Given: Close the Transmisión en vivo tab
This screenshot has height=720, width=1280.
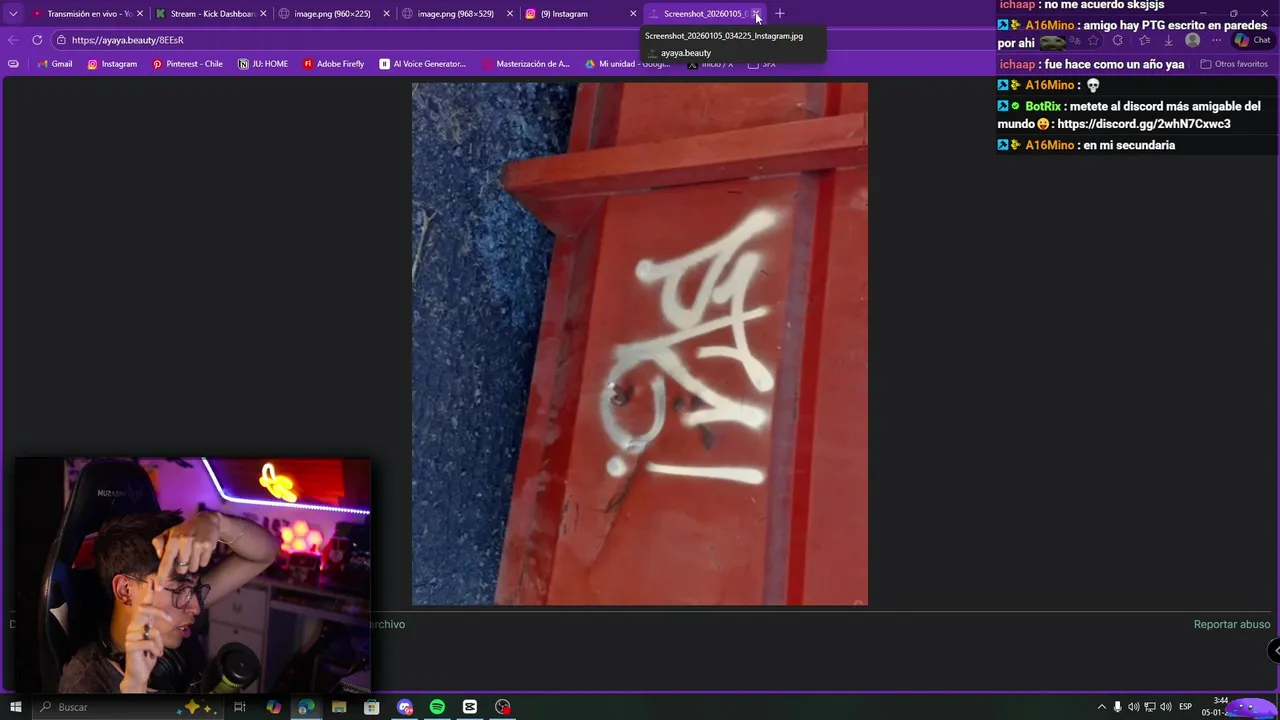Looking at the screenshot, I should tap(140, 14).
